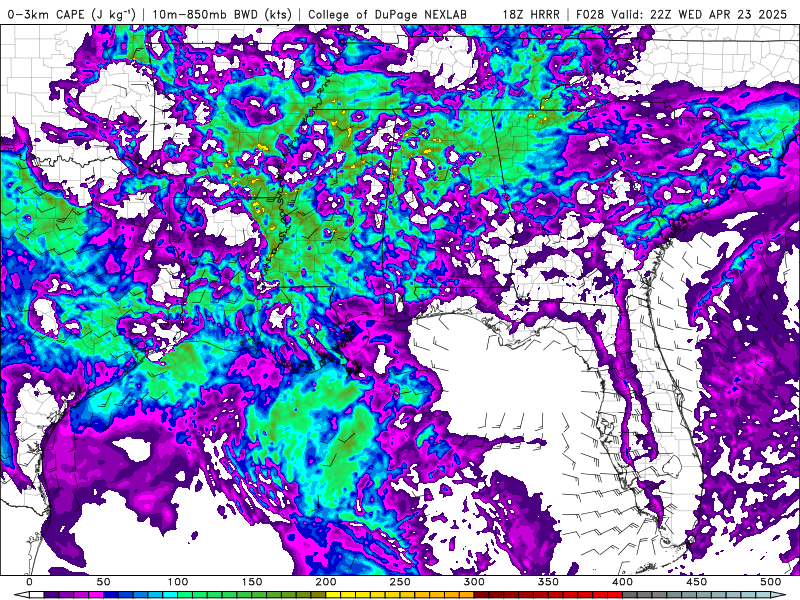
Task: Click the '10m-850mb BWD (kts)' label
Action: [222, 14]
